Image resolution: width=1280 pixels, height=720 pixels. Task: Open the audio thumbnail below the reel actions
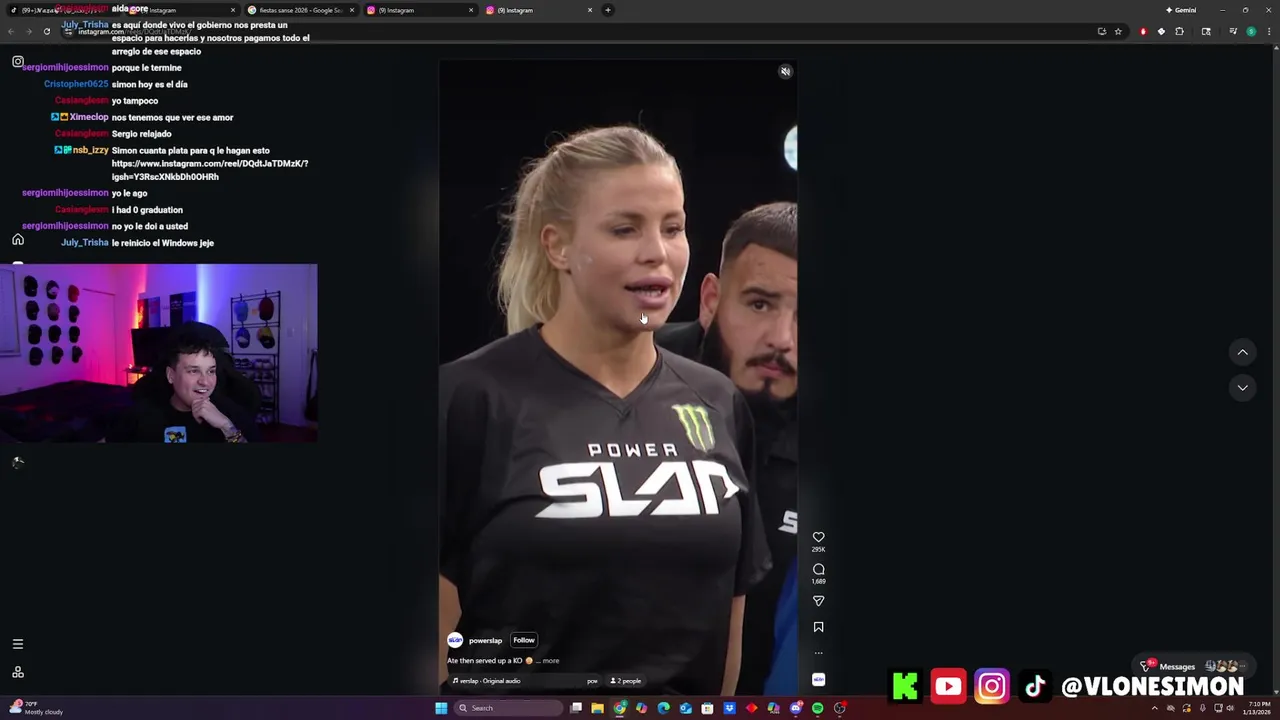tap(818, 679)
